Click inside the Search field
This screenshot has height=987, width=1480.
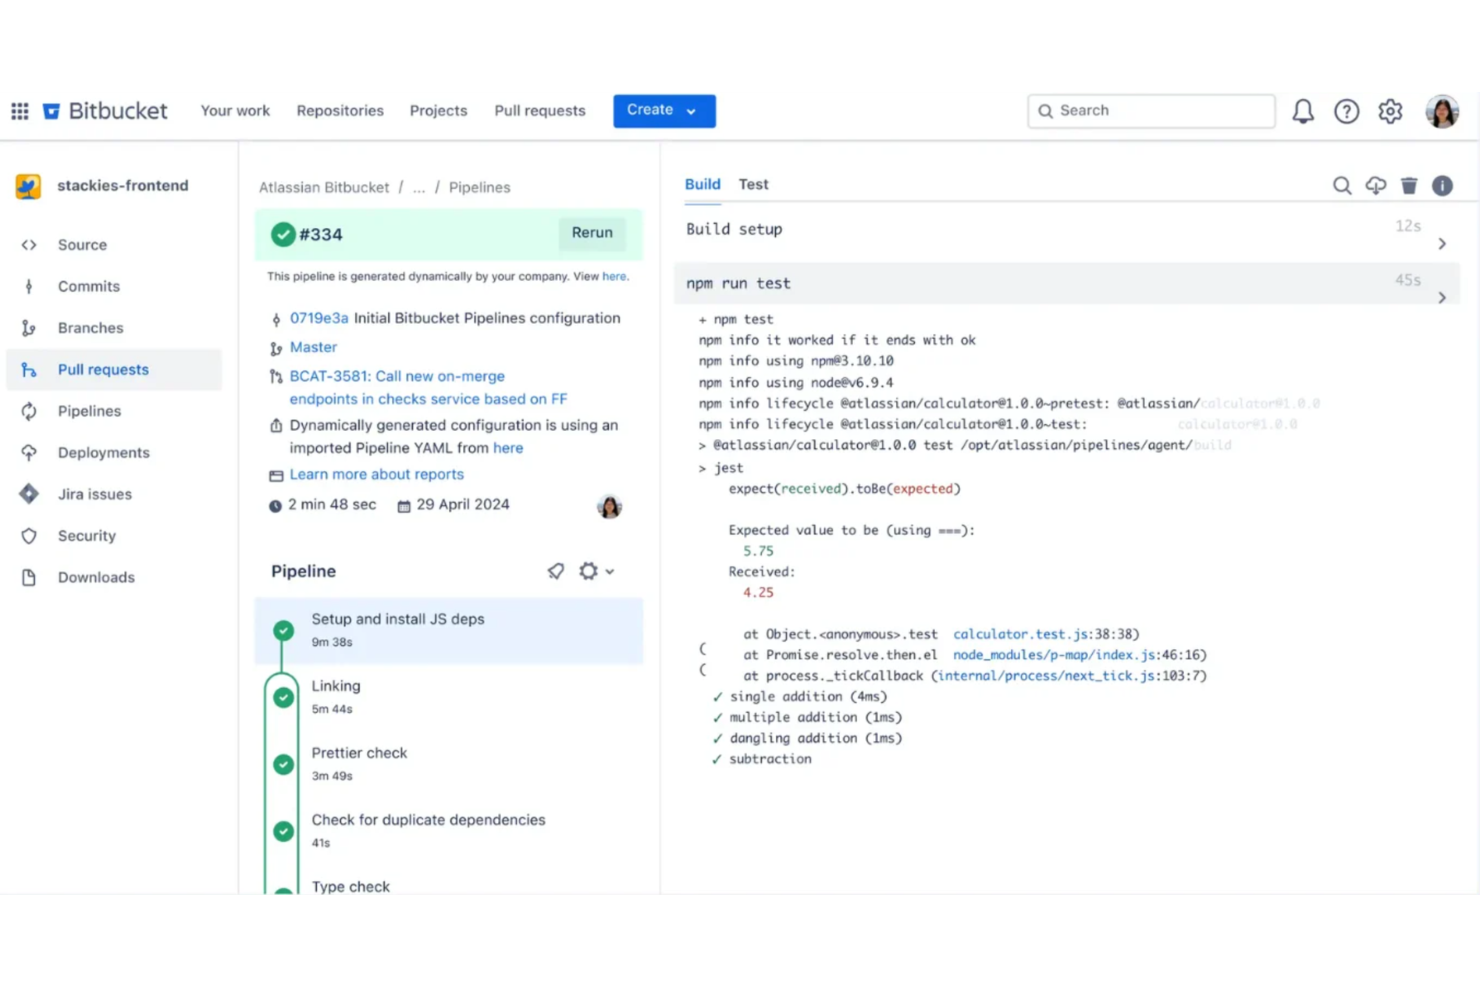[x=1150, y=110]
